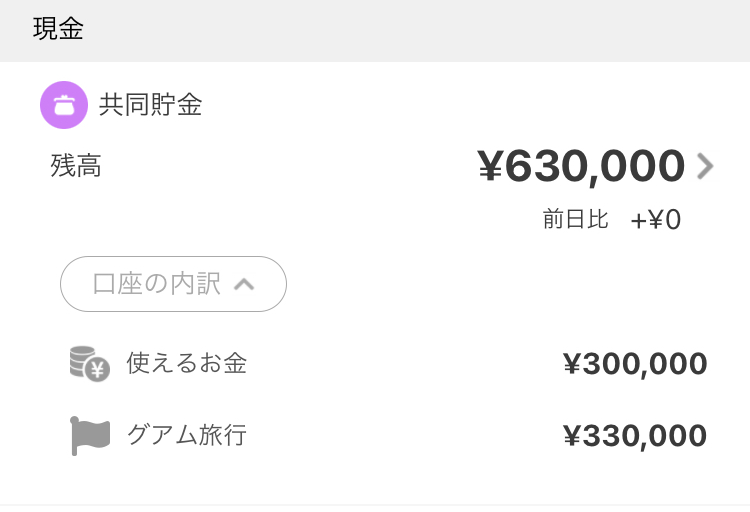Click the coins icon next to 使えるお金
Image resolution: width=750 pixels, height=512 pixels.
(90, 364)
